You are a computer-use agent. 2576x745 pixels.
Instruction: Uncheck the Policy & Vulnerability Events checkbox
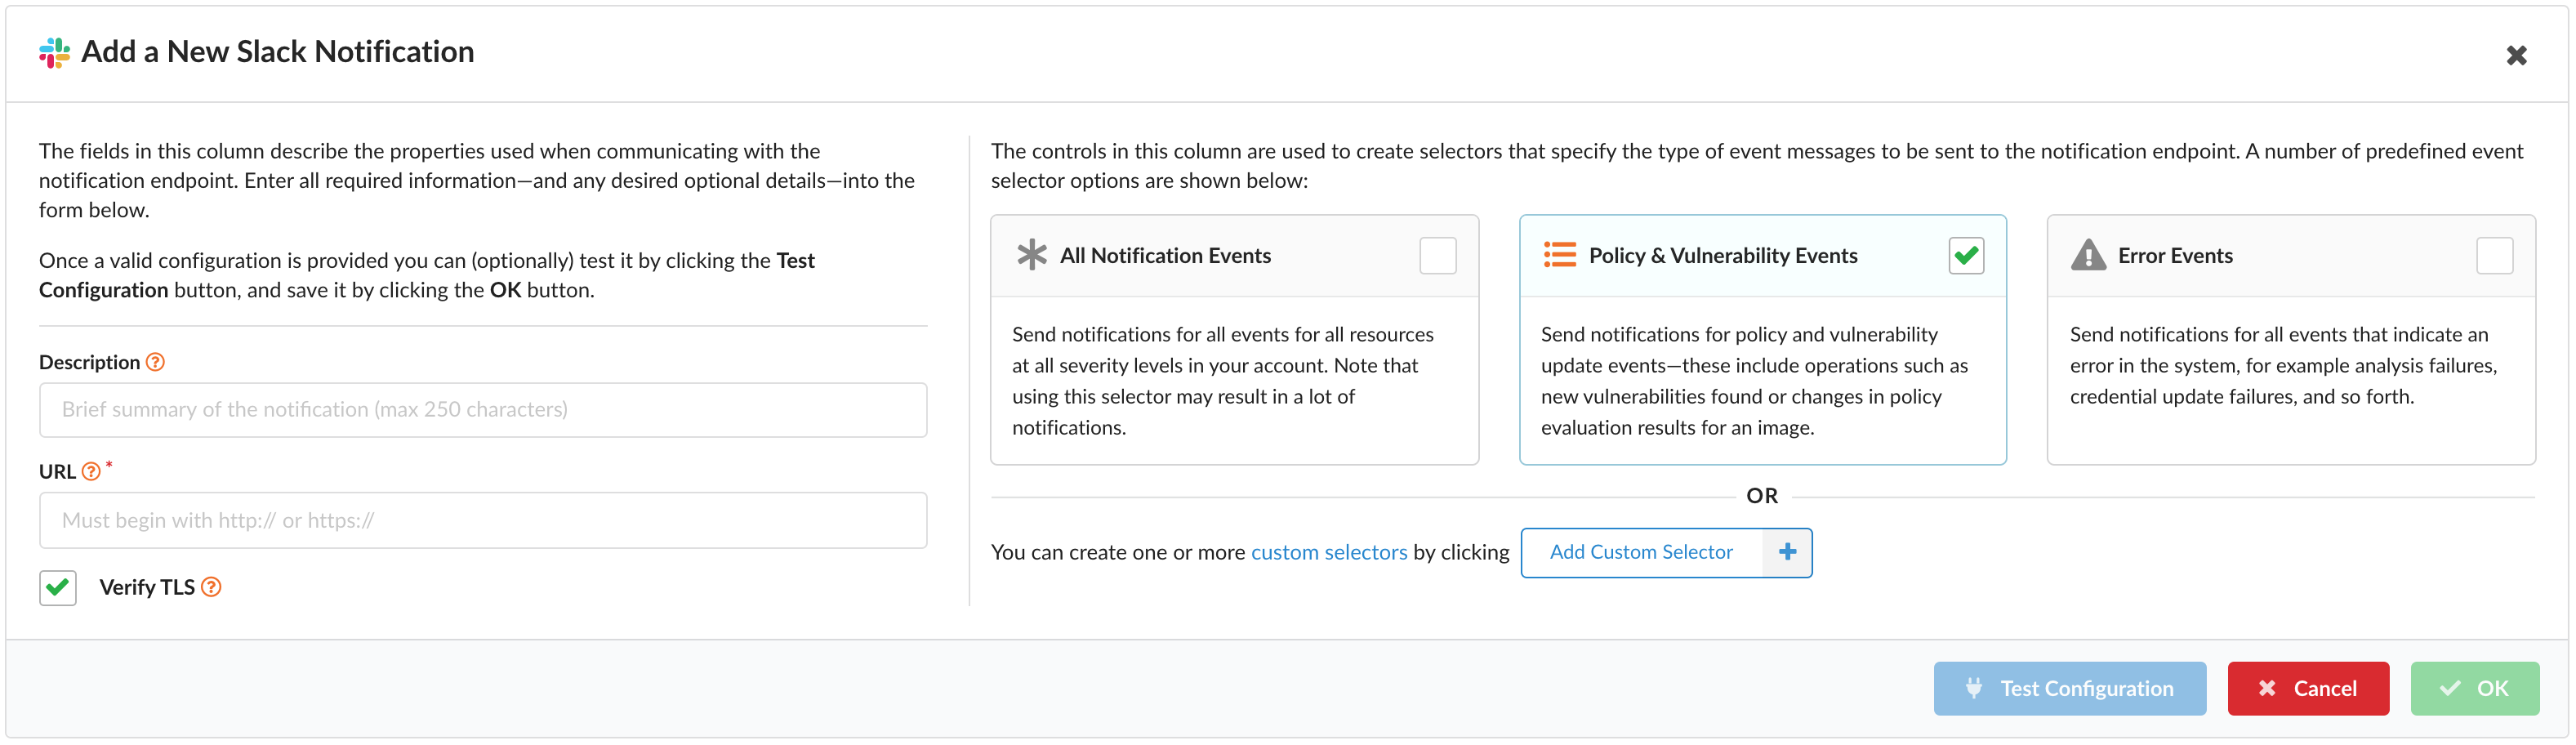(1965, 255)
